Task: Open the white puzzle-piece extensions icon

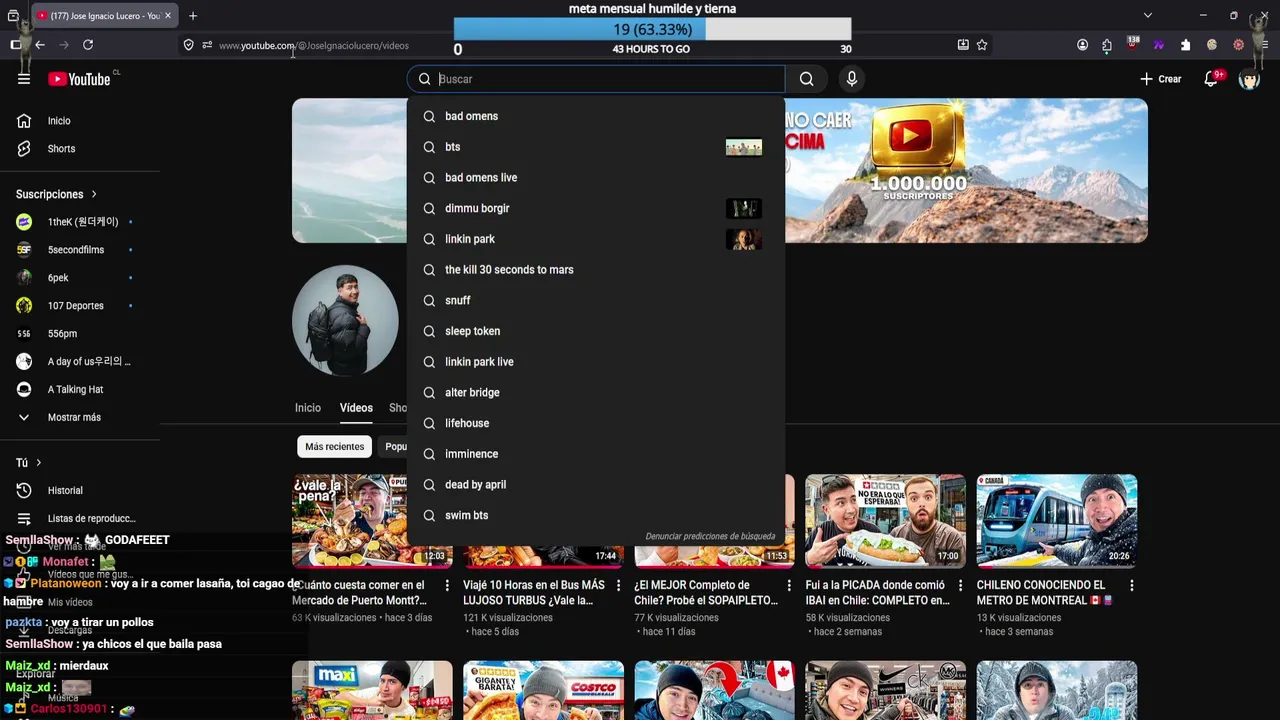Action: coord(1185,45)
